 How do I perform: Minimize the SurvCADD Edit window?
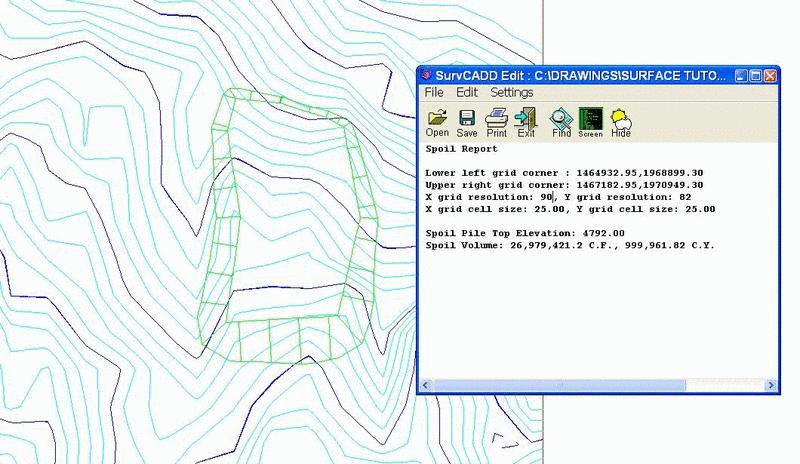(x=741, y=76)
